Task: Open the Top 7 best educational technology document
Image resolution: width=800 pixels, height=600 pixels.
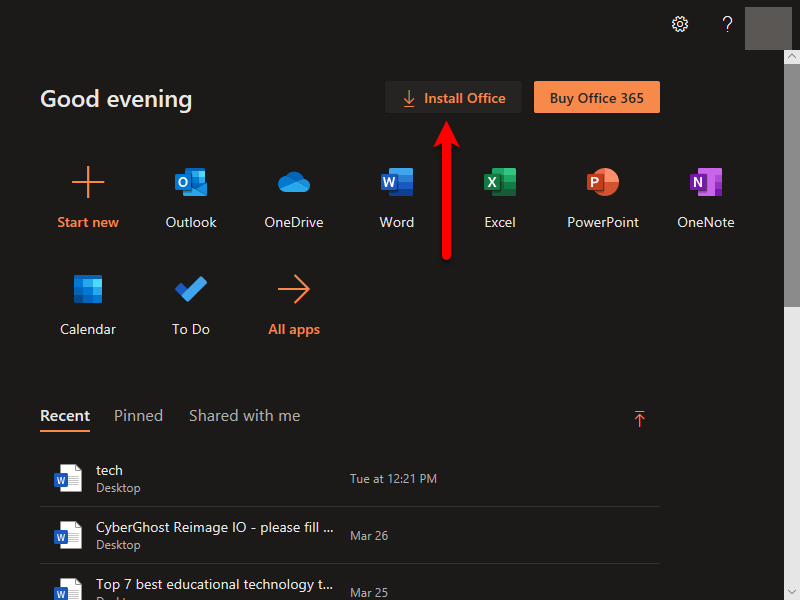Action: [x=214, y=584]
